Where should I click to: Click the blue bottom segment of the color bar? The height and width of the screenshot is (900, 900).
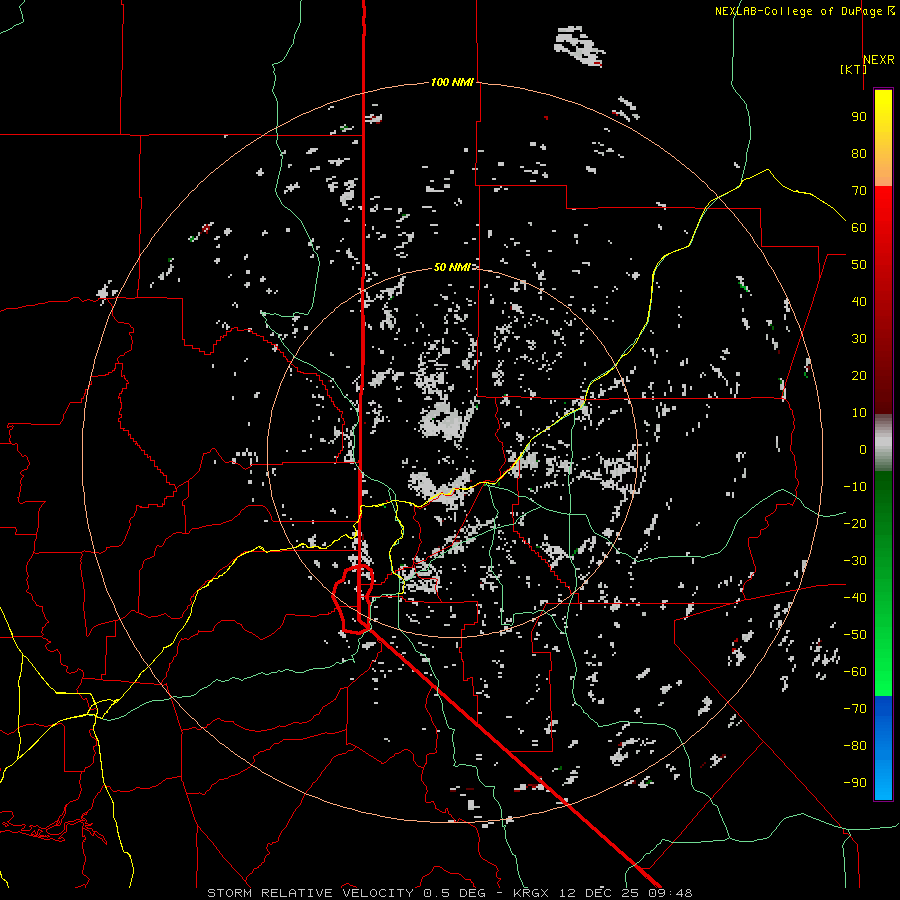click(883, 748)
